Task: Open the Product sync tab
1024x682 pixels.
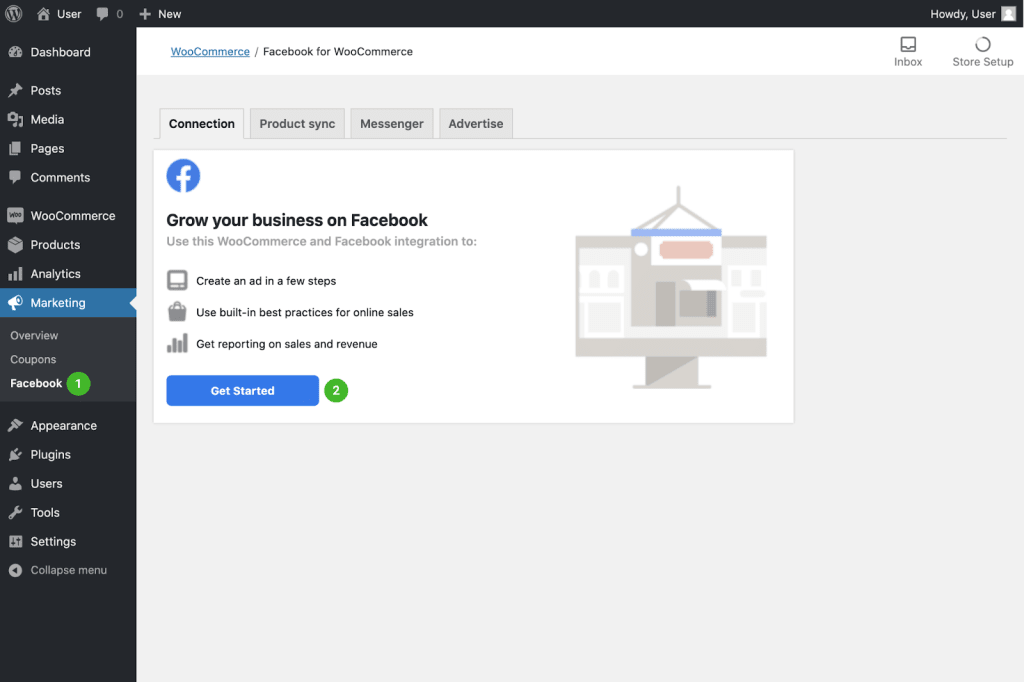Action: pos(297,123)
